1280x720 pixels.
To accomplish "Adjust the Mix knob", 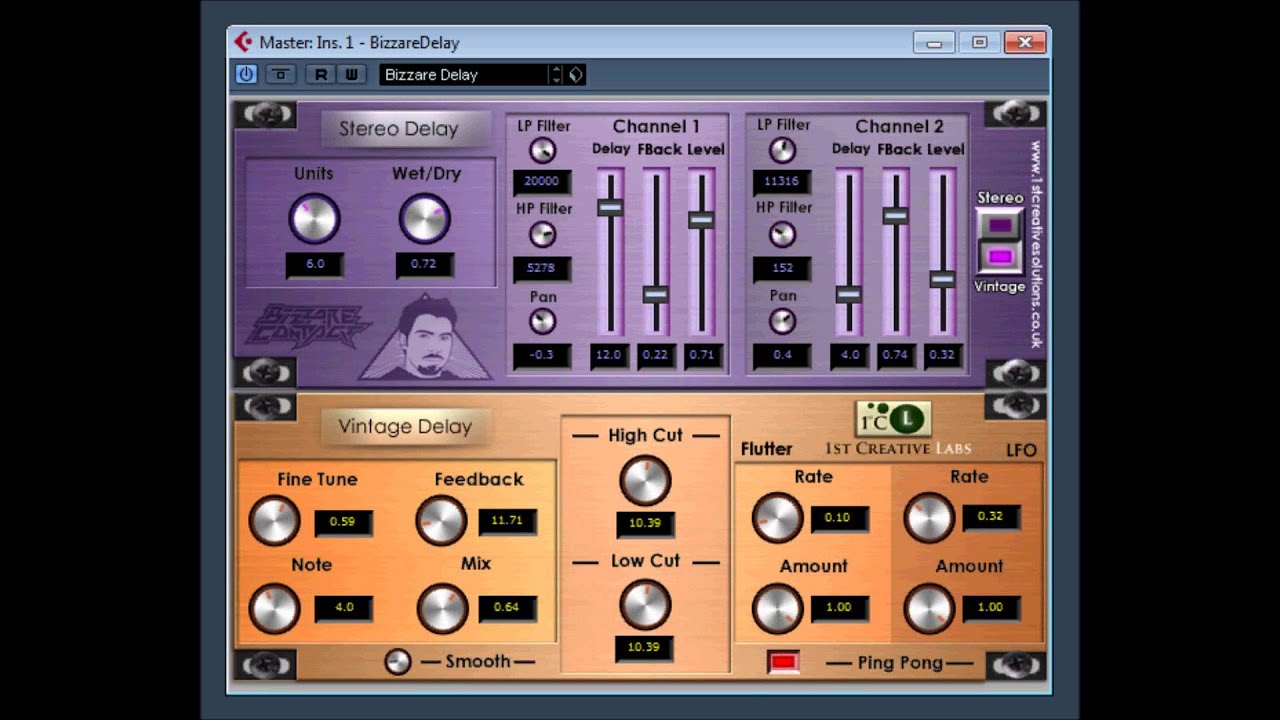I will coord(441,608).
